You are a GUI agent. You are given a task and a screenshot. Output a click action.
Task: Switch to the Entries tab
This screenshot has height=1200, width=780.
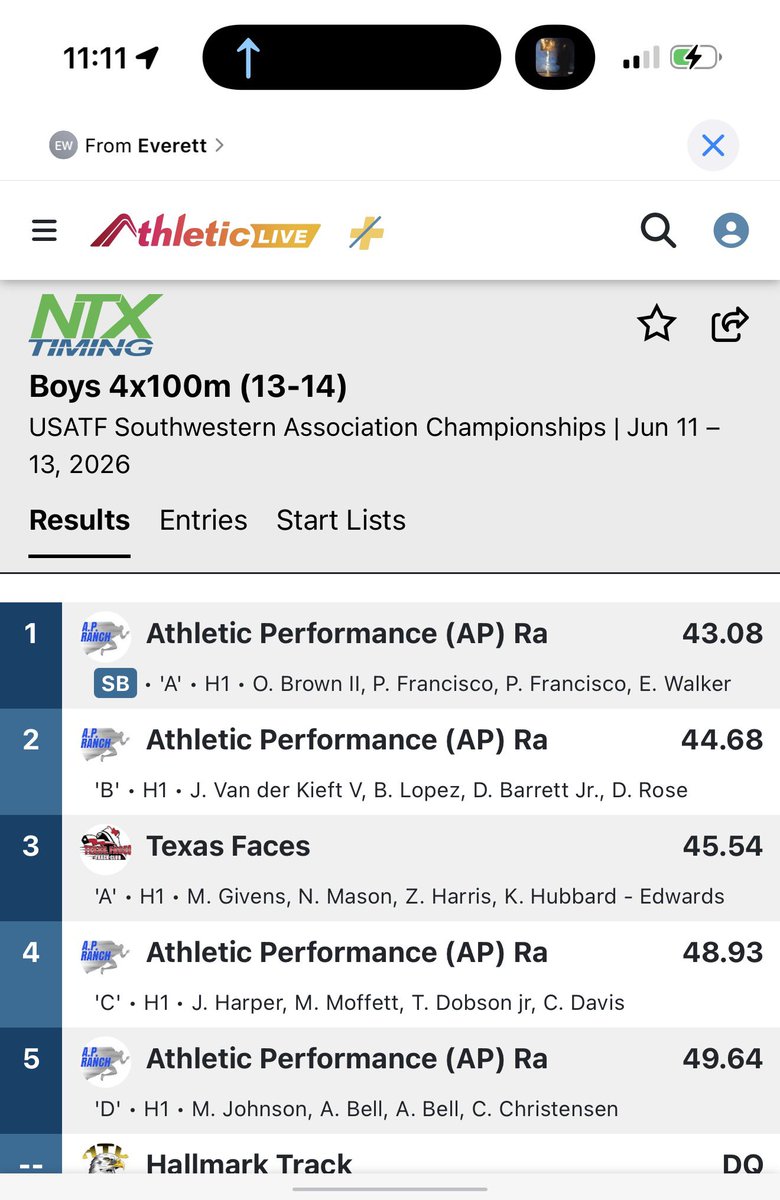[203, 520]
